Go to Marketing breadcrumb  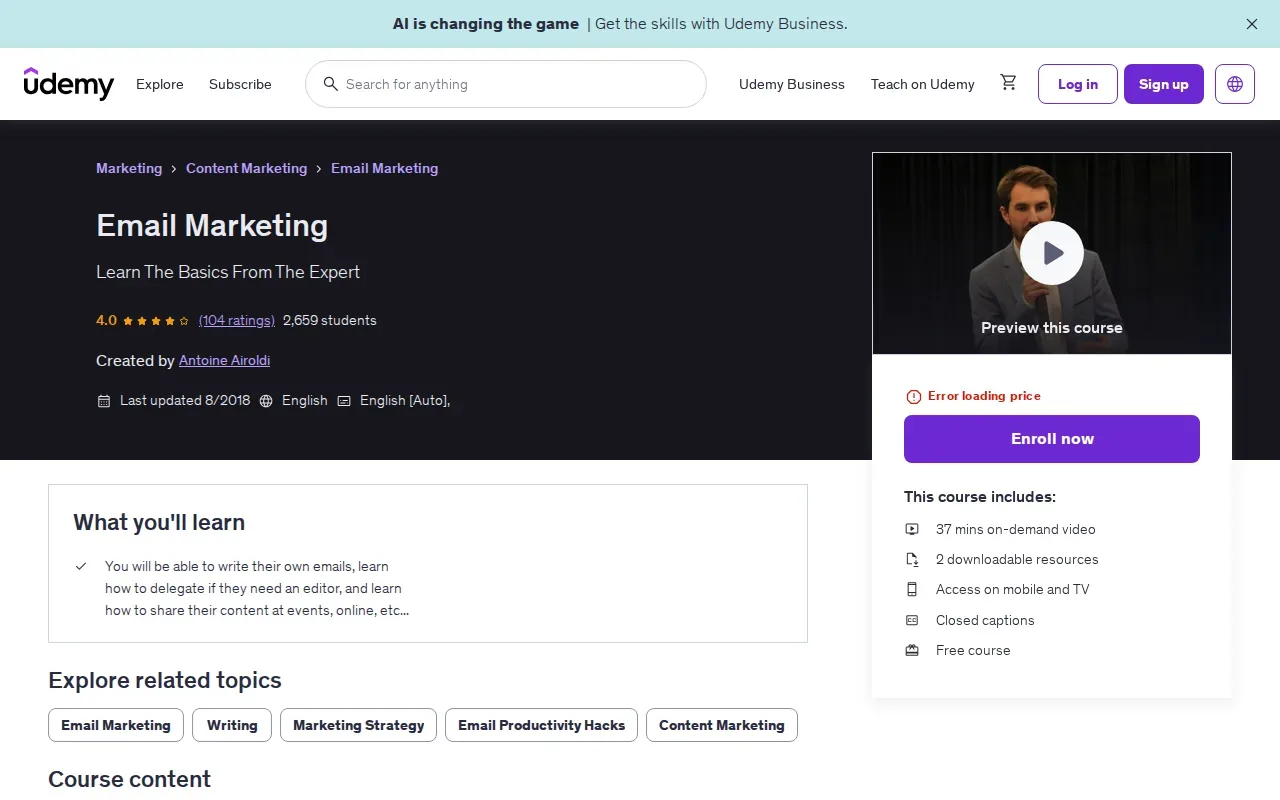point(129,168)
